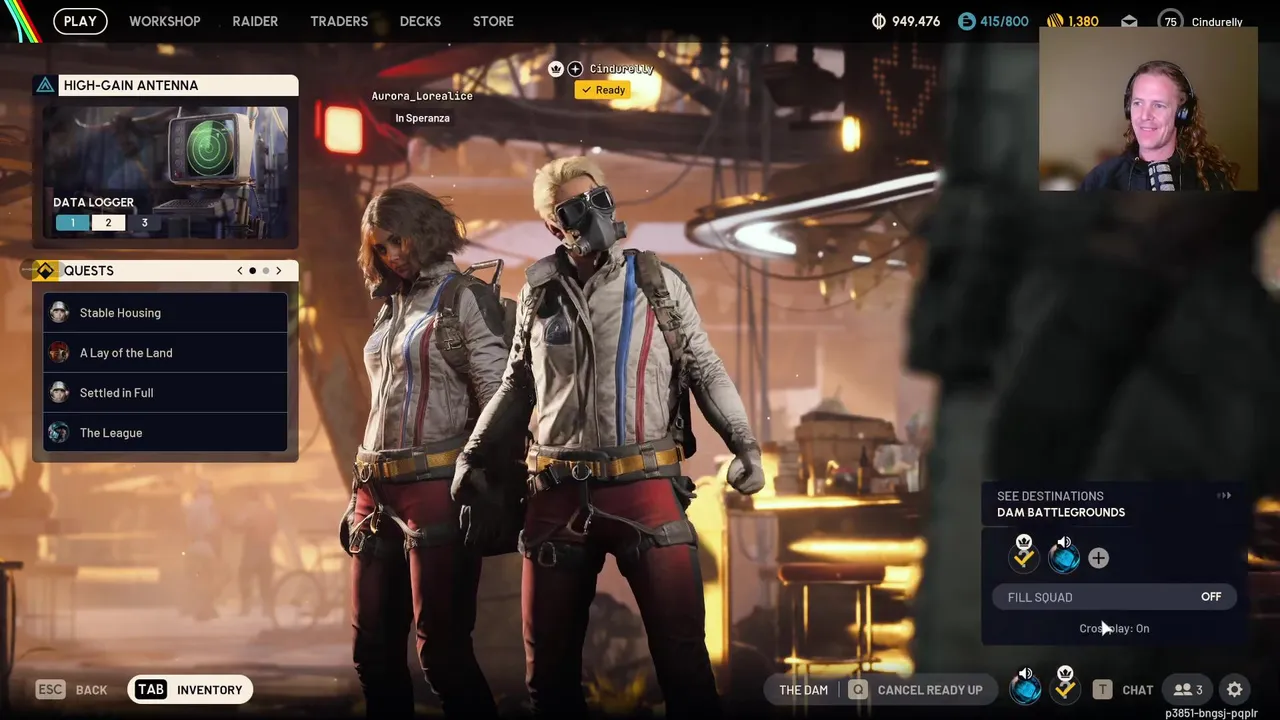Open INVENTORY with the TAB button
The height and width of the screenshot is (720, 1280).
(x=190, y=690)
